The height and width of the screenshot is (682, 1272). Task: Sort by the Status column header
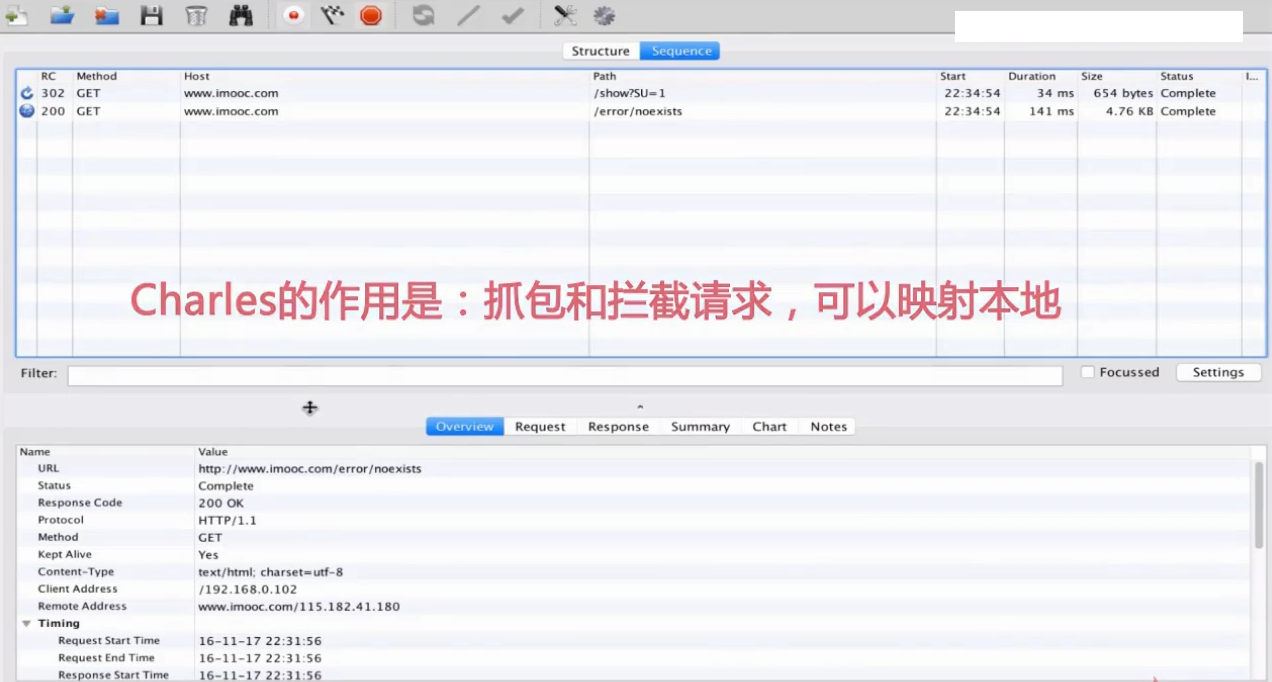pos(1199,76)
